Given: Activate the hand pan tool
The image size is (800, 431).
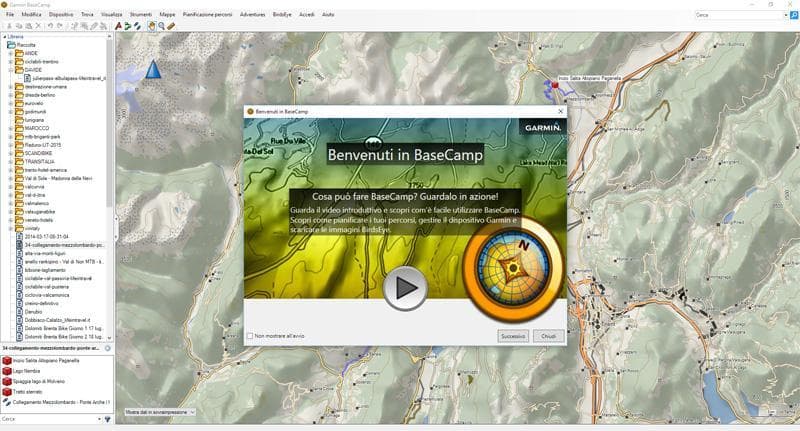Looking at the screenshot, I should pos(152,26).
